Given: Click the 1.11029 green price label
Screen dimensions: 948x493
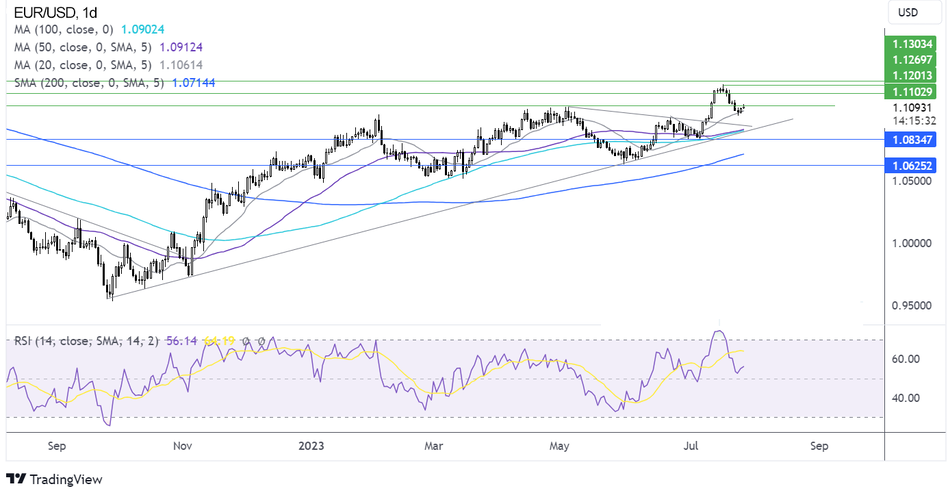Looking at the screenshot, I should coord(909,91).
